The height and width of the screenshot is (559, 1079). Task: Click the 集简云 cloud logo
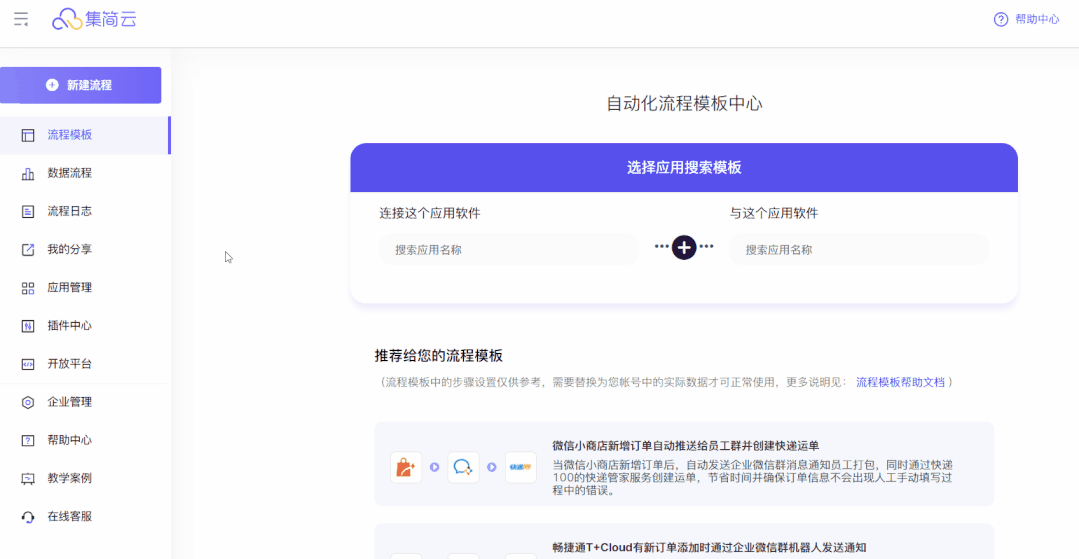point(94,19)
